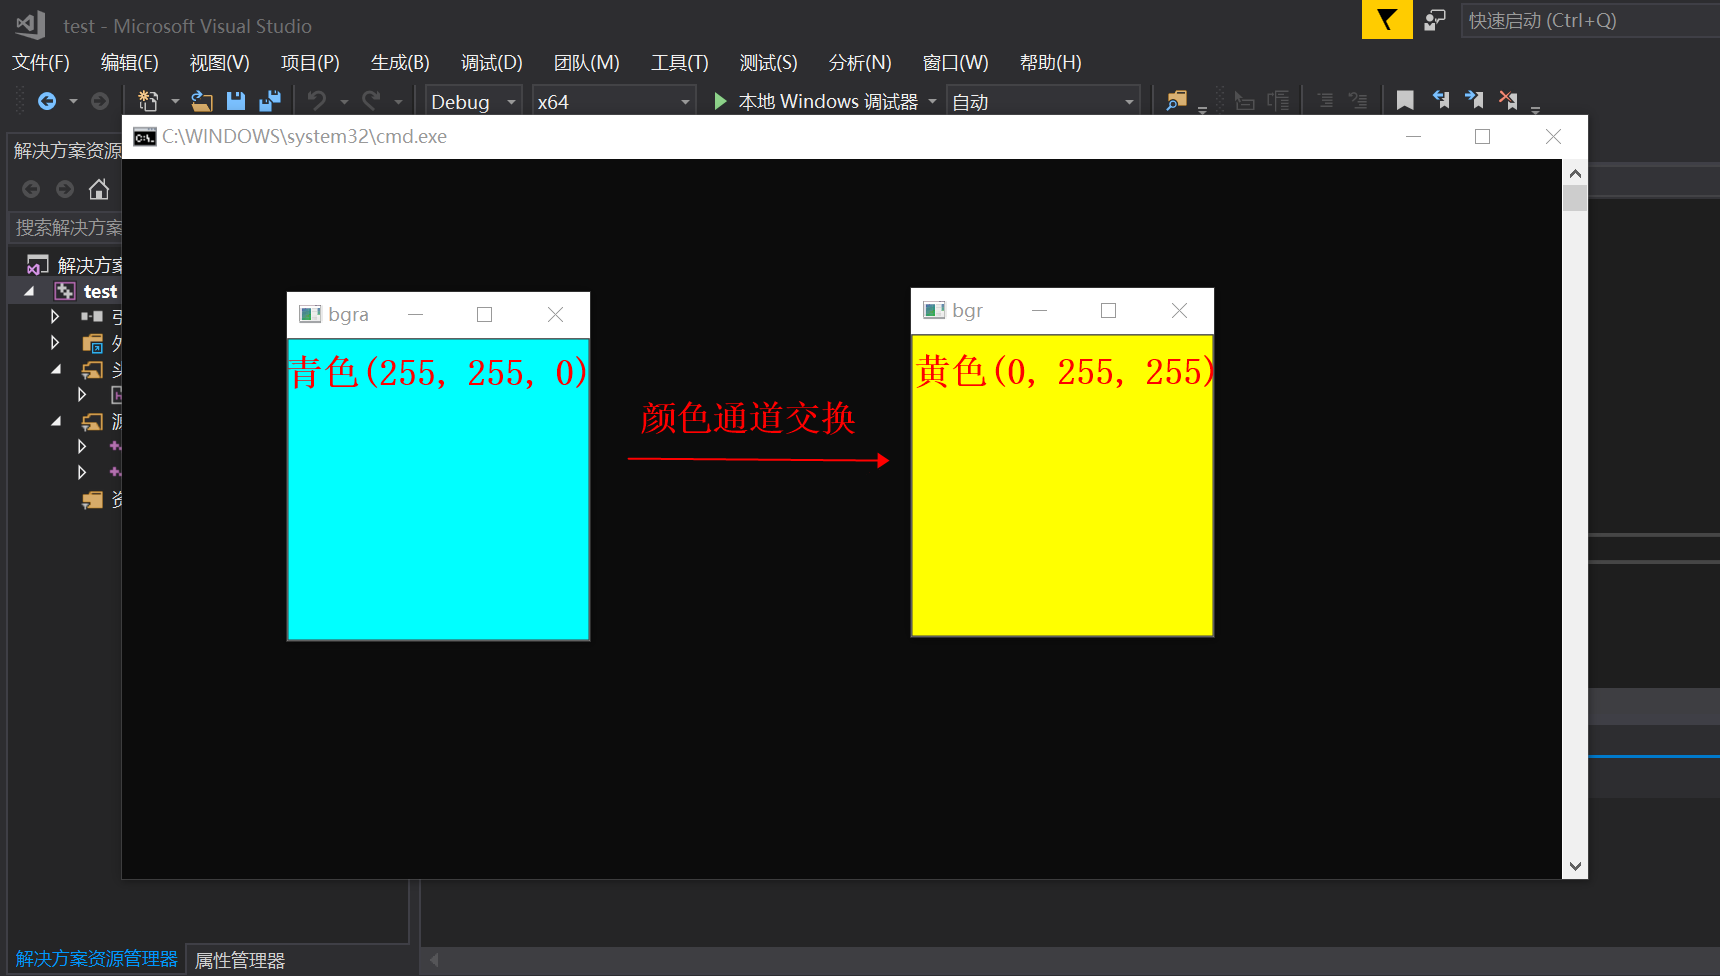Open the debugger target dropdown arrow
Viewport: 1720px width, 976px height.
(932, 101)
